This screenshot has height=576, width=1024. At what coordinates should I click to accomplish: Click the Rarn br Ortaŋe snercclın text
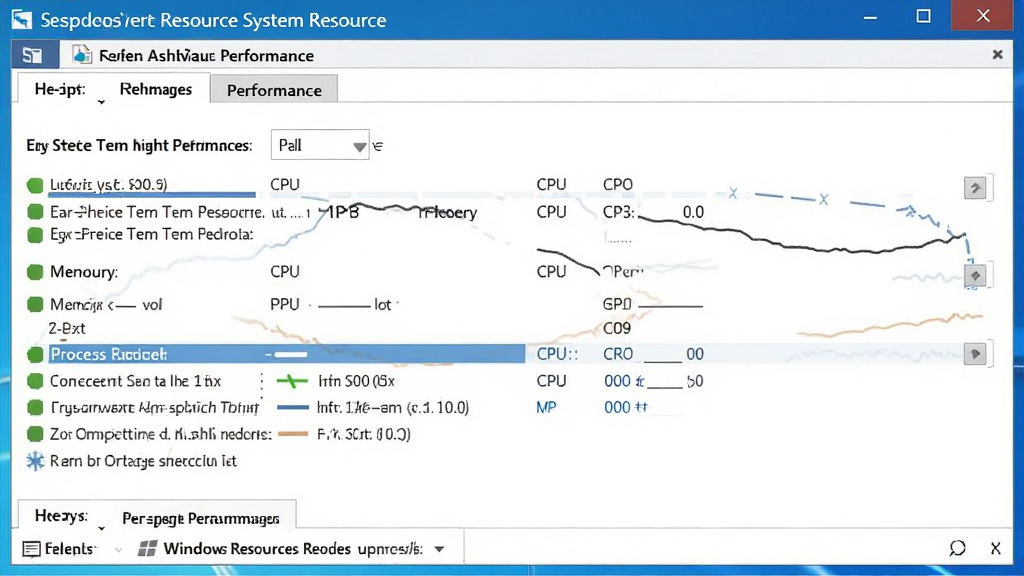143,461
